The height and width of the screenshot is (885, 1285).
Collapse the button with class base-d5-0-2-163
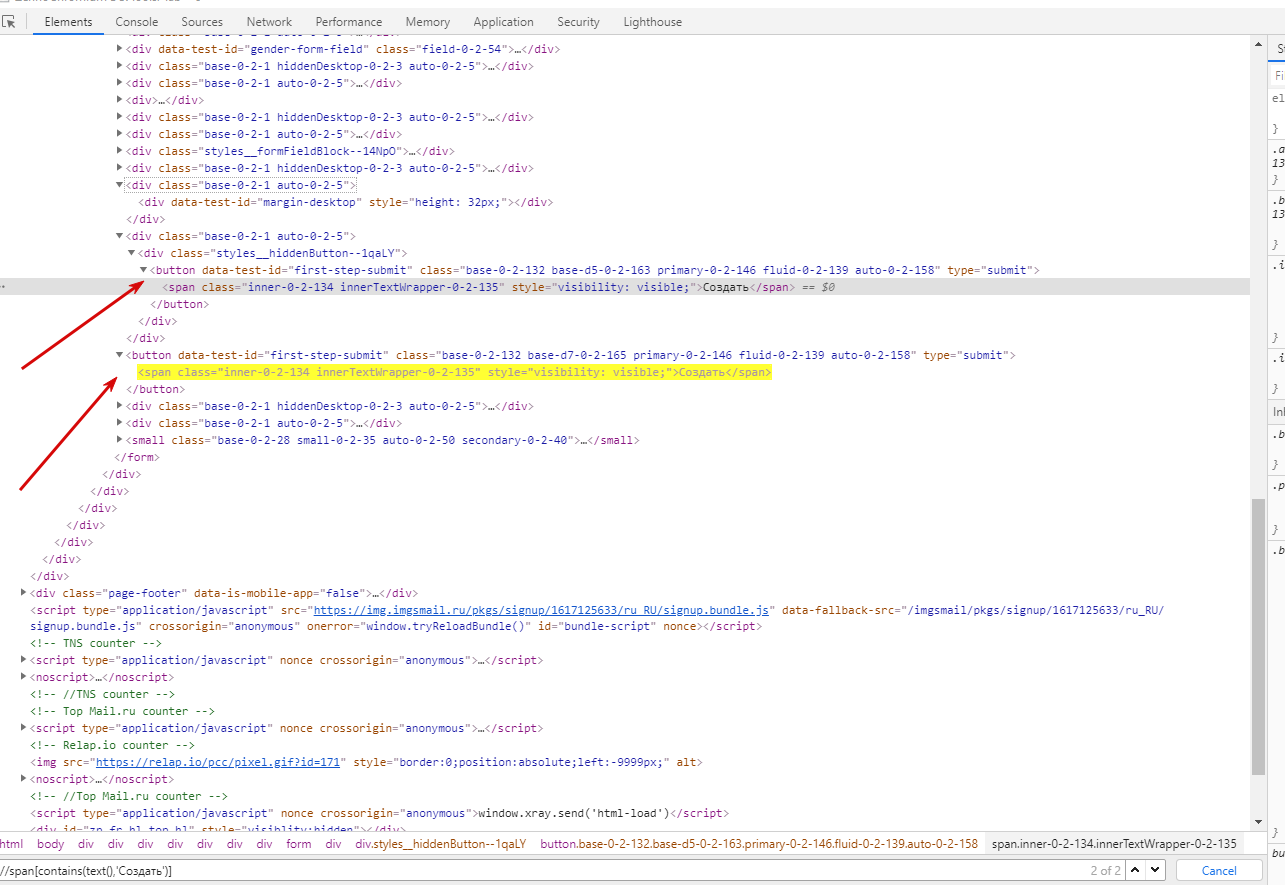[144, 270]
